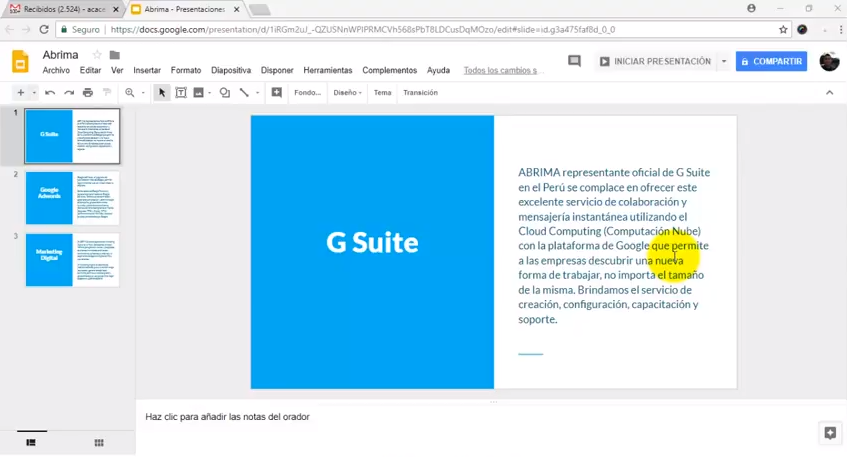Click the ABRIMA paragraph text on slide

click(614, 246)
